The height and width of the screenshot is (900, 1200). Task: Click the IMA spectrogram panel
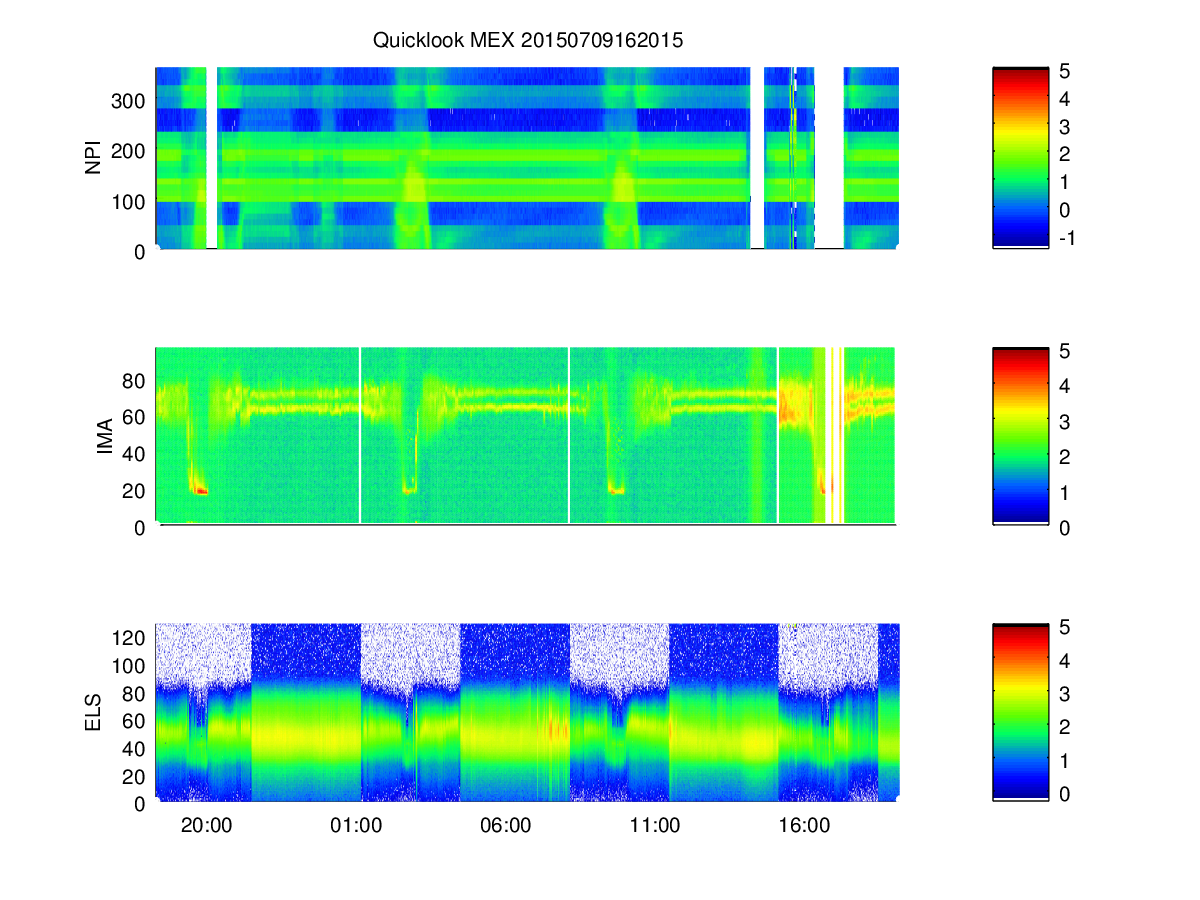(526, 435)
